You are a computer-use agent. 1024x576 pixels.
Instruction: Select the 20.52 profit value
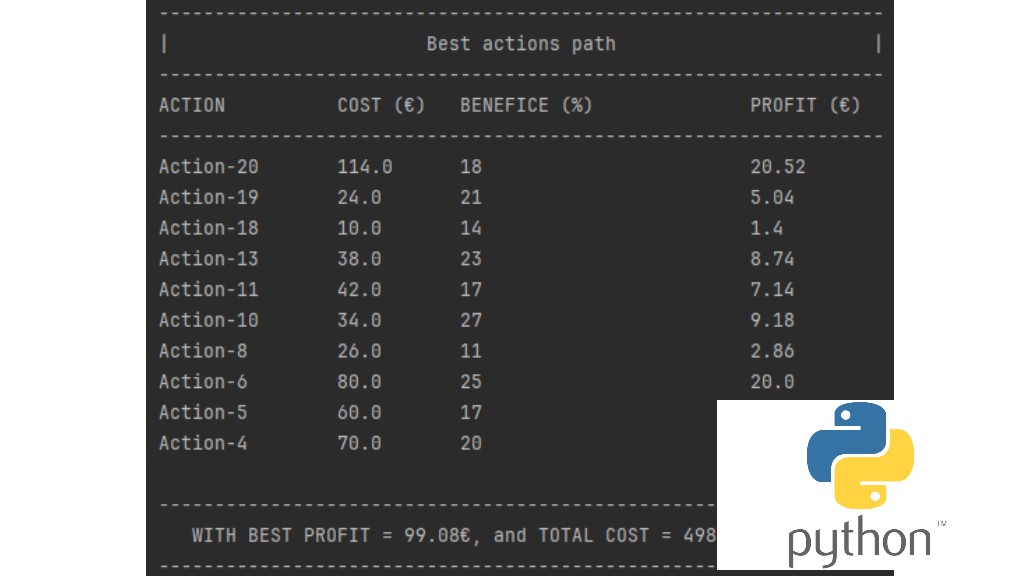click(777, 167)
